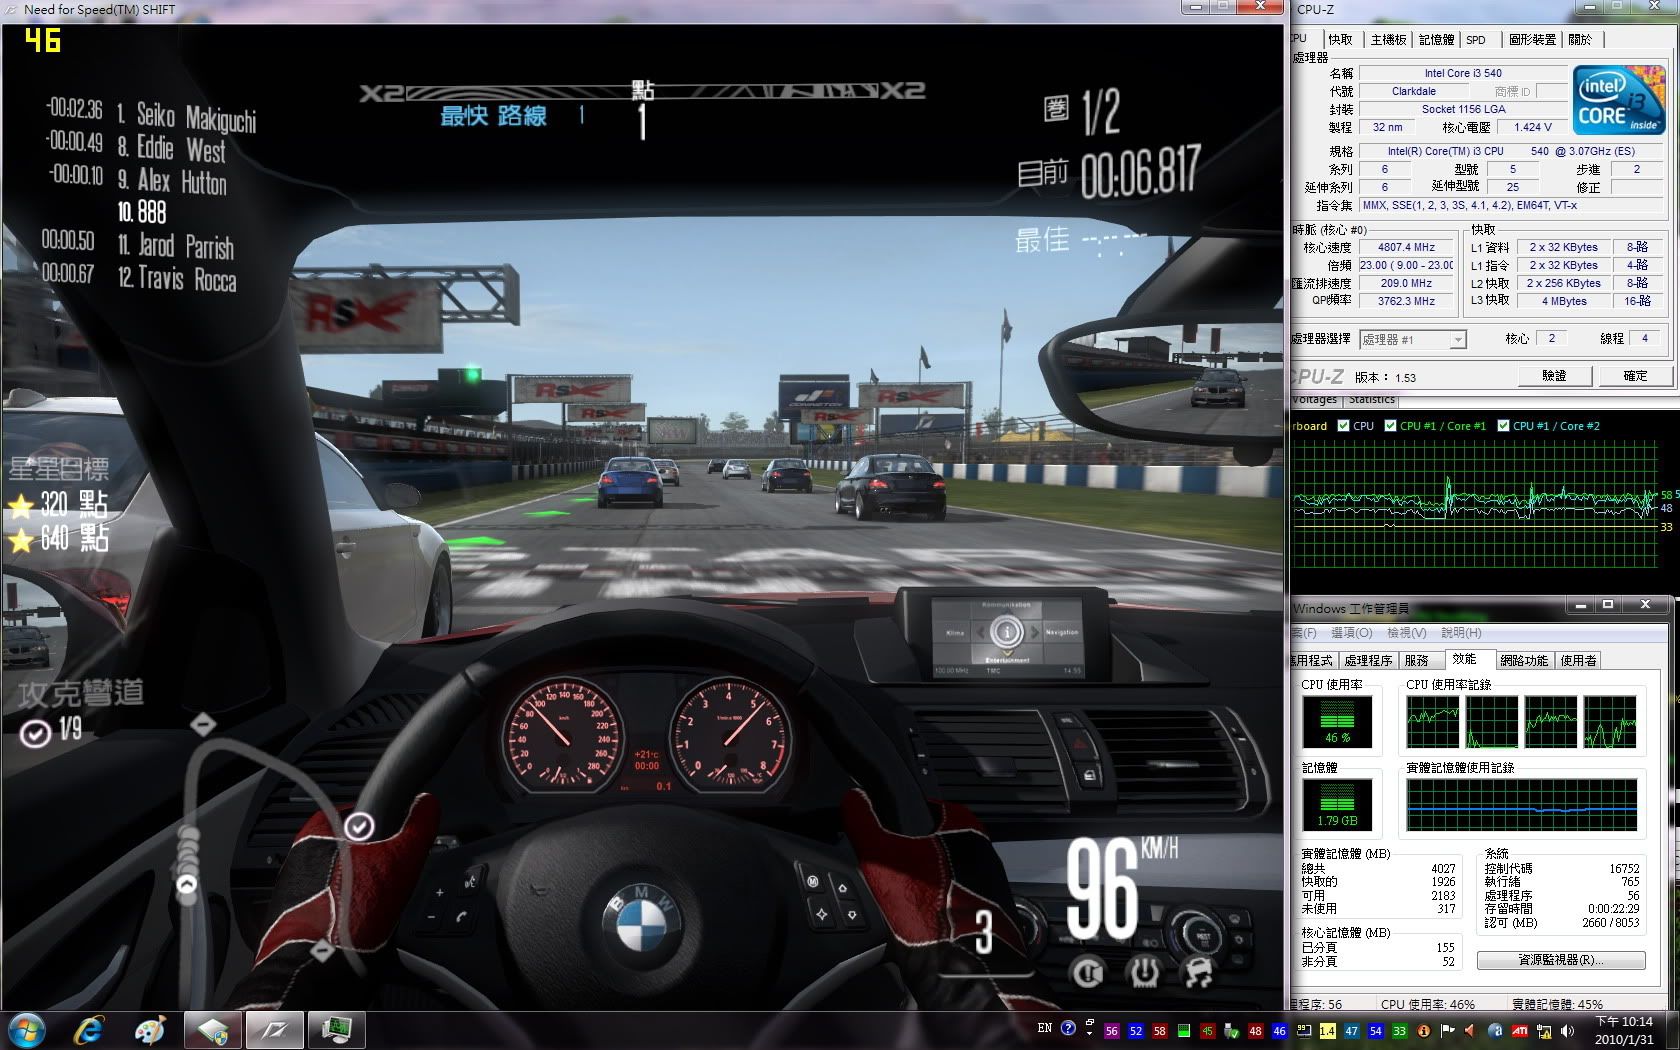Click the 記憶體 1.79 GB meter
Viewport: 1680px width, 1050px height.
click(x=1337, y=805)
